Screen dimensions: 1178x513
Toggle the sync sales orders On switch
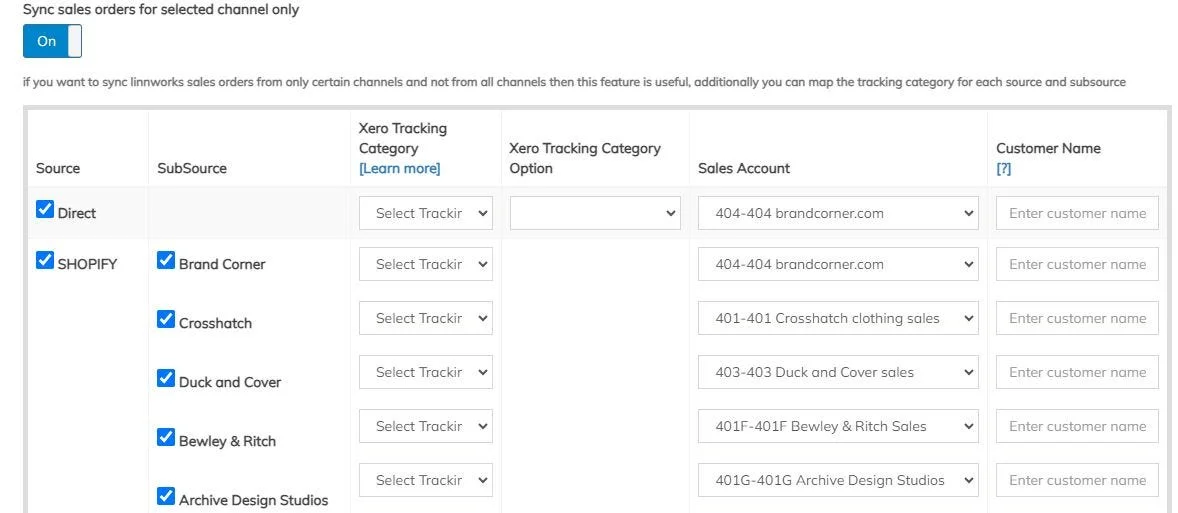pyautogui.click(x=52, y=42)
